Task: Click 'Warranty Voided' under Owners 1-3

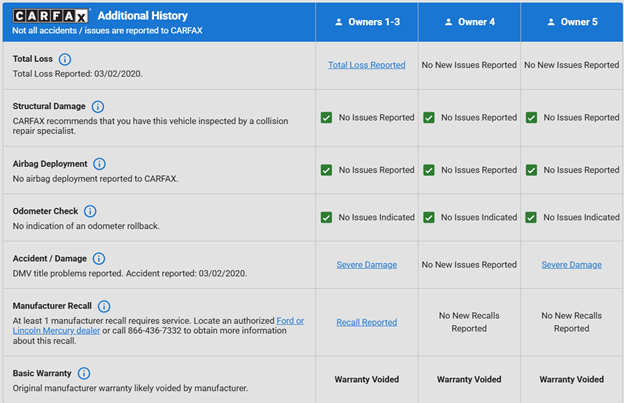Action: click(367, 380)
